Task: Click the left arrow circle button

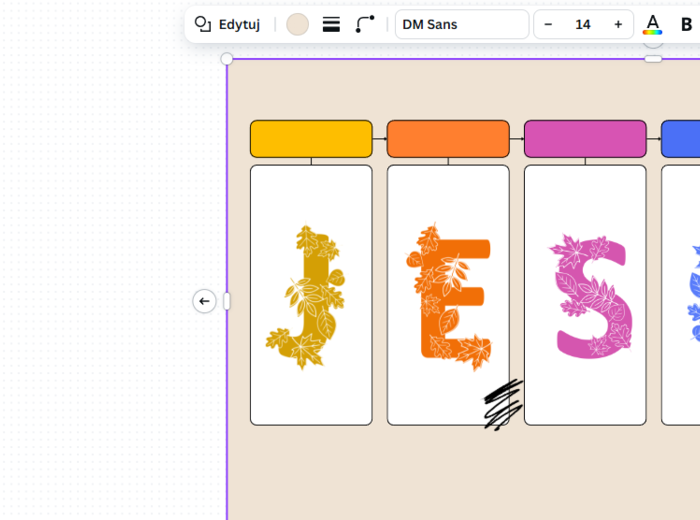Action: [x=204, y=301]
